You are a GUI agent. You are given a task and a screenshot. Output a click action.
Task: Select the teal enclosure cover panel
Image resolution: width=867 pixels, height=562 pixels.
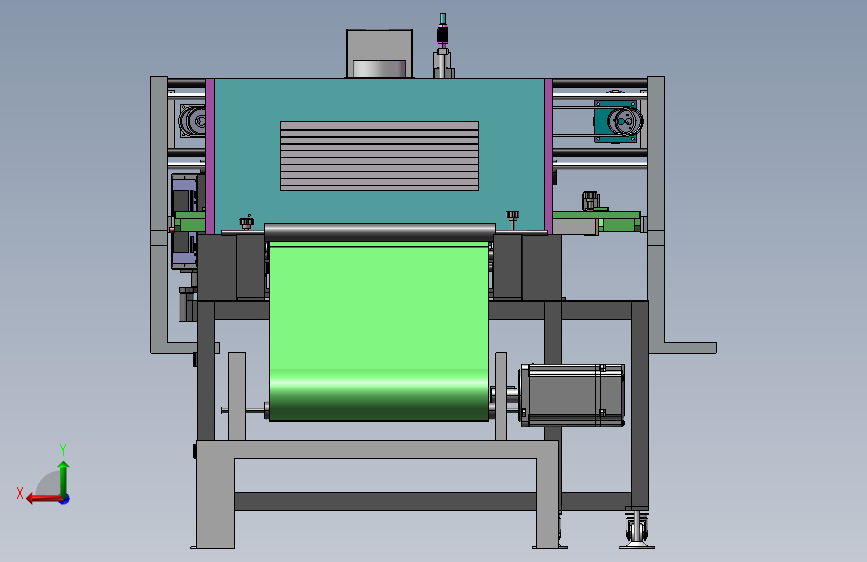(379, 155)
